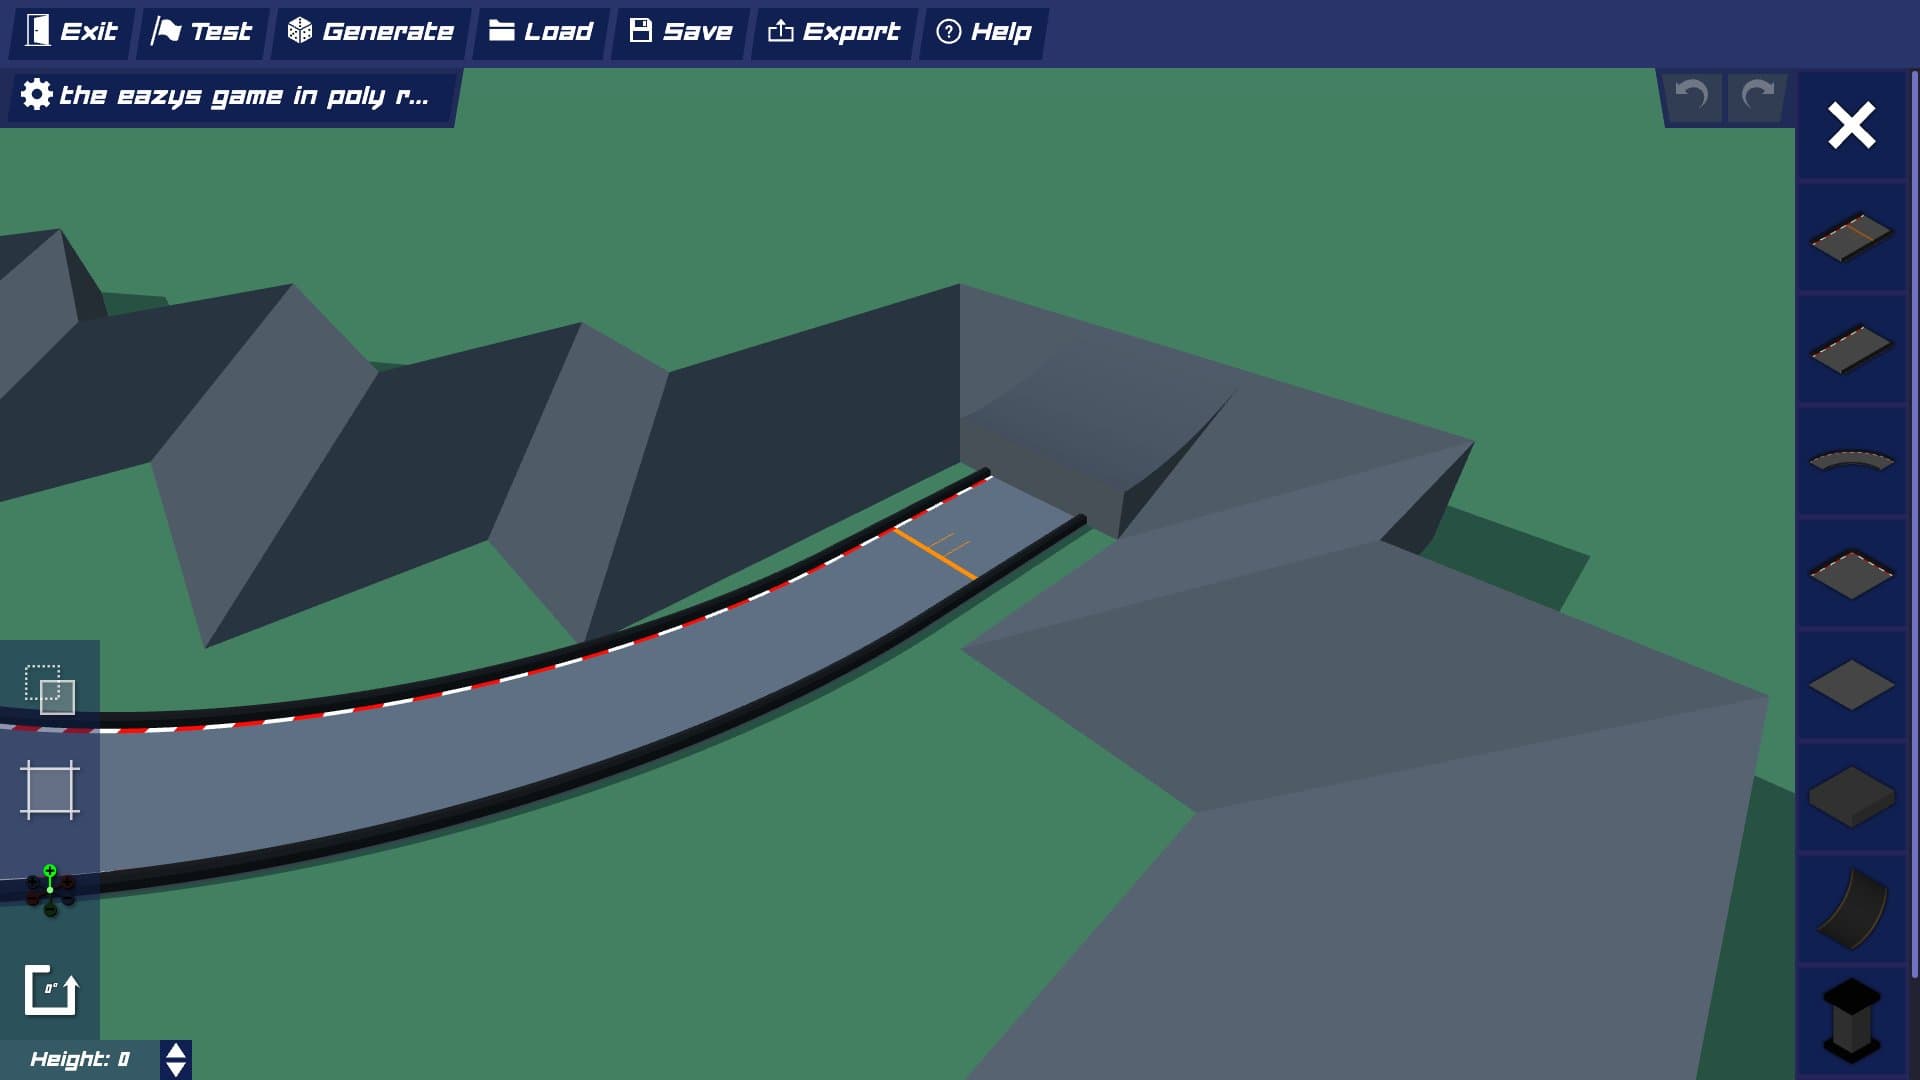Click the Test button
Image resolution: width=1920 pixels, height=1080 pixels.
[202, 32]
